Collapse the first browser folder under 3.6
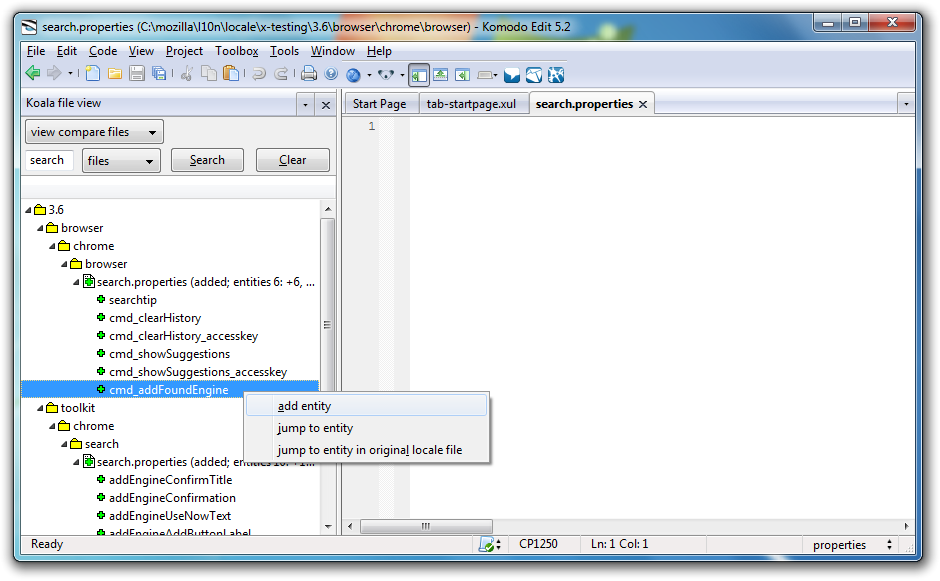This screenshot has width=940, height=581. 40,228
